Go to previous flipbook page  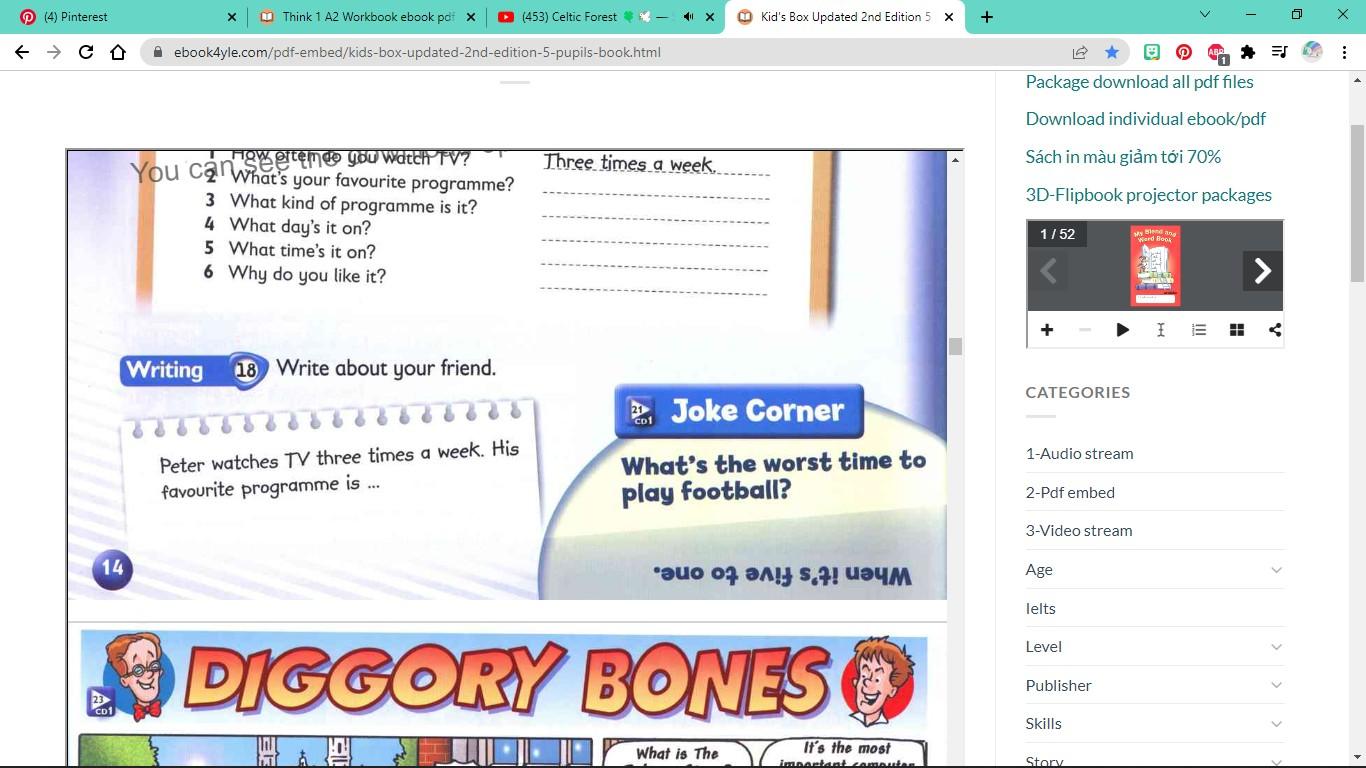pyautogui.click(x=1048, y=270)
